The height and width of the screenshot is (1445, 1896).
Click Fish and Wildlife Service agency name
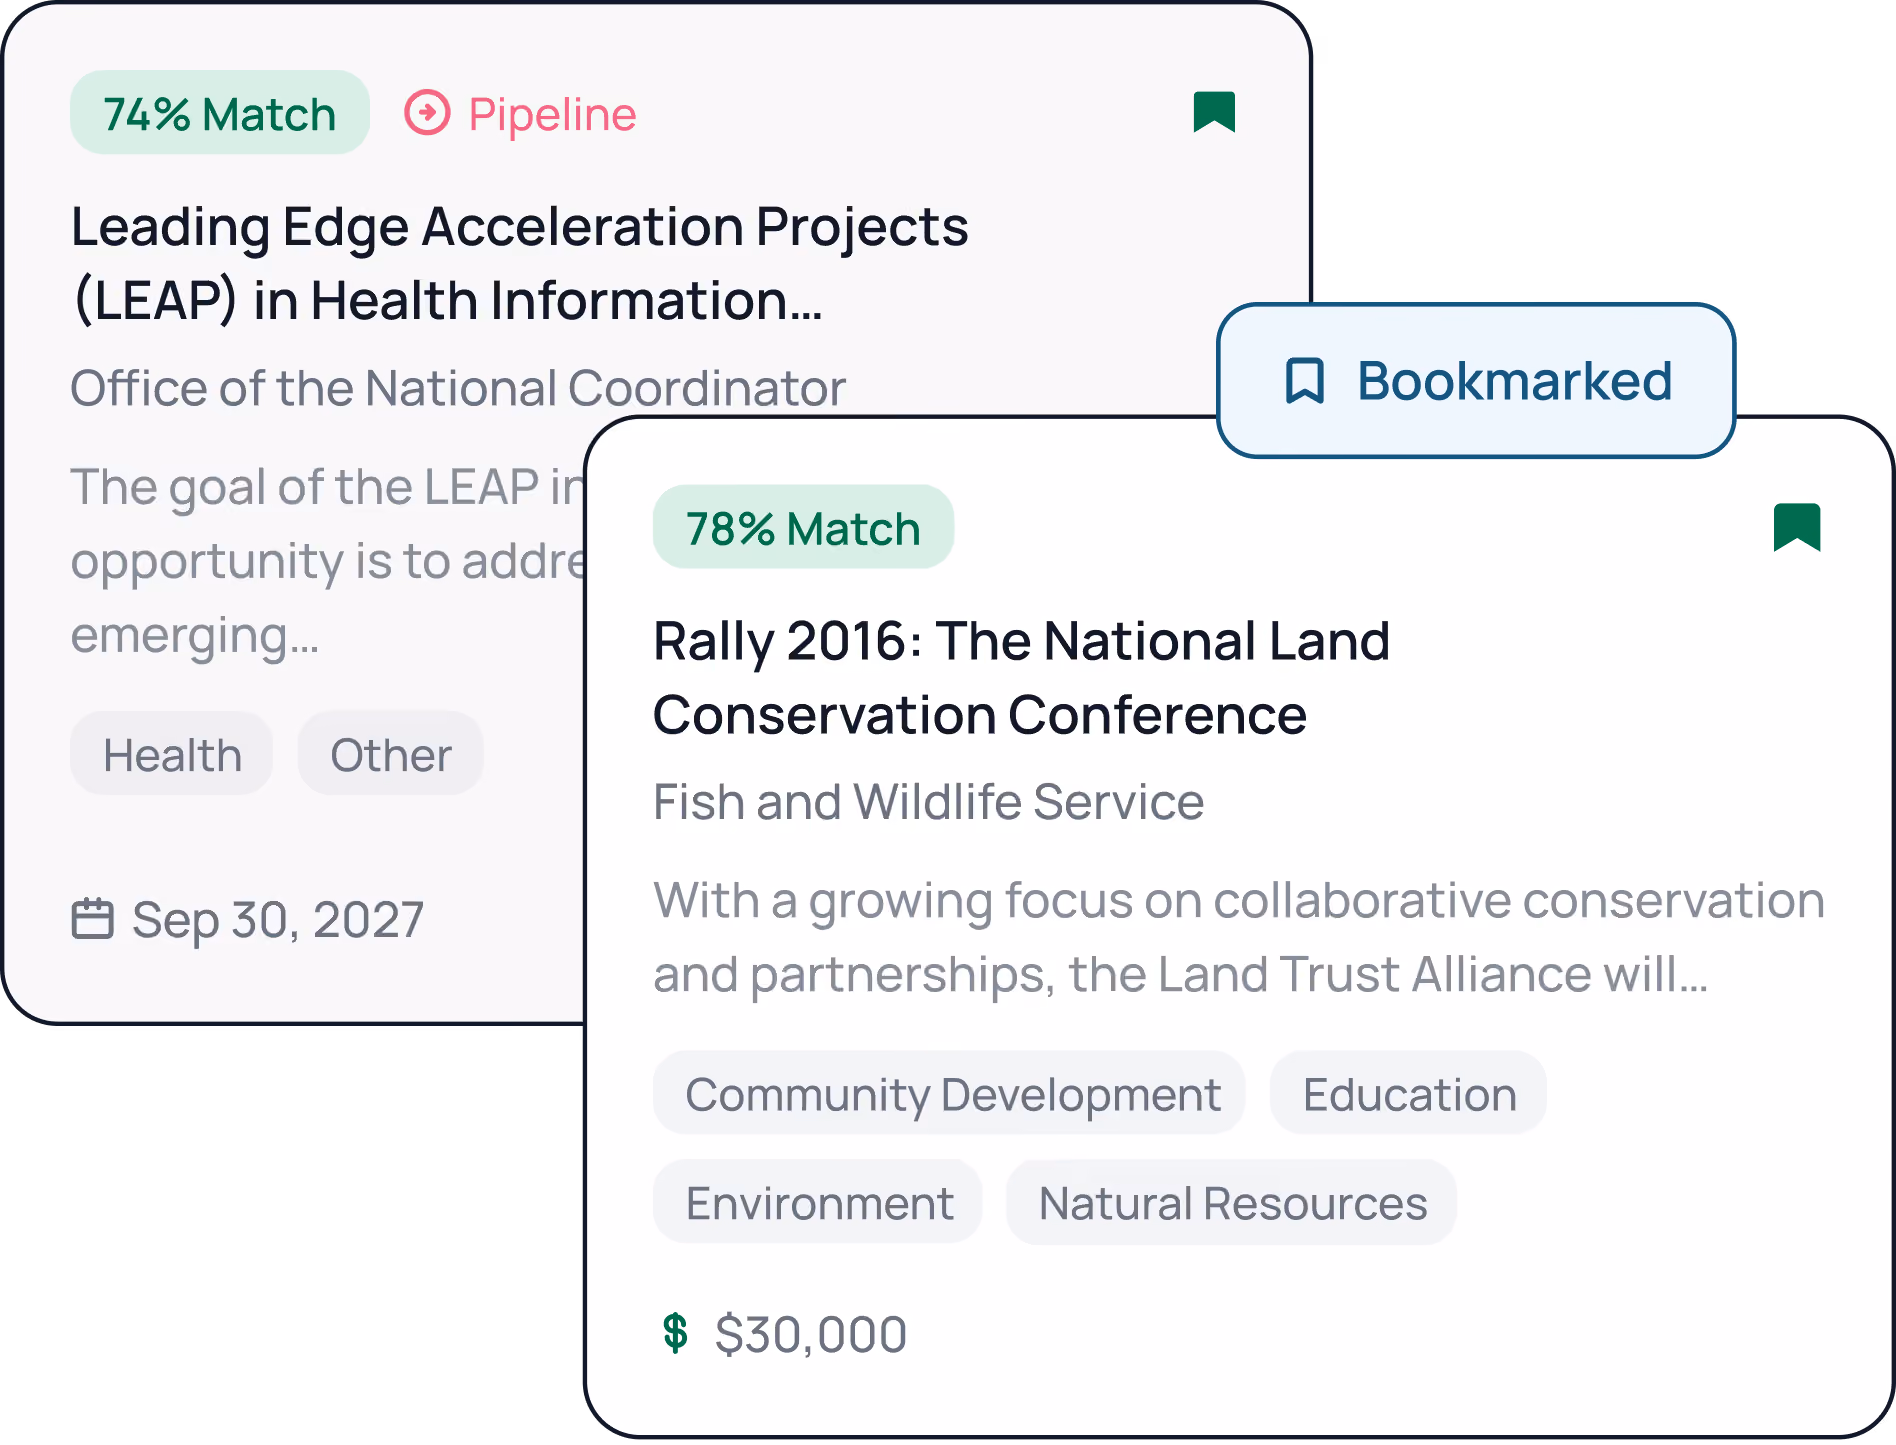[x=928, y=802]
